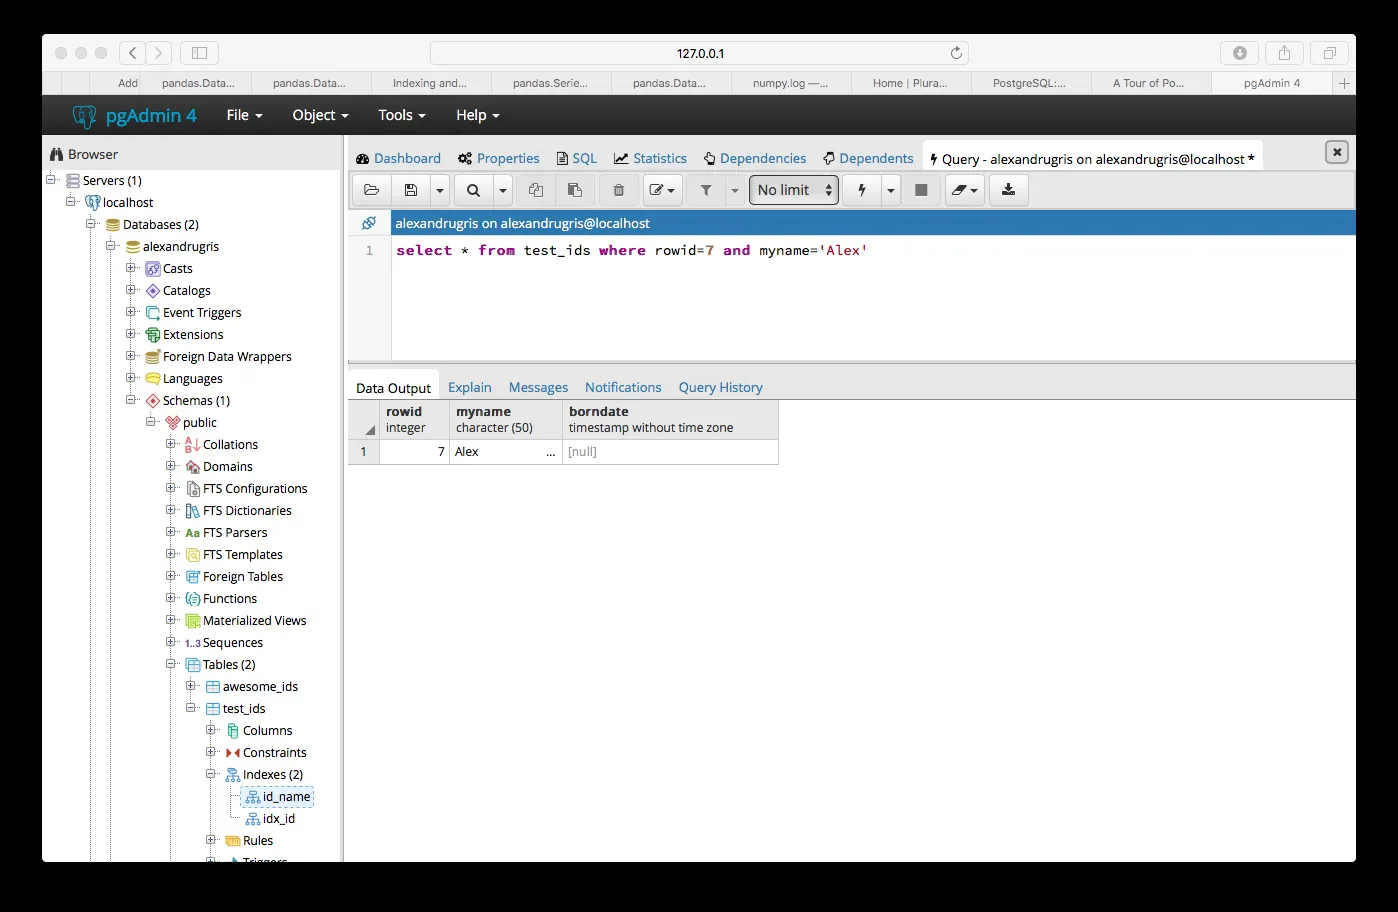Click the Safari sidebar toggle icon
Screen dimensions: 1398x912
pos(199,53)
